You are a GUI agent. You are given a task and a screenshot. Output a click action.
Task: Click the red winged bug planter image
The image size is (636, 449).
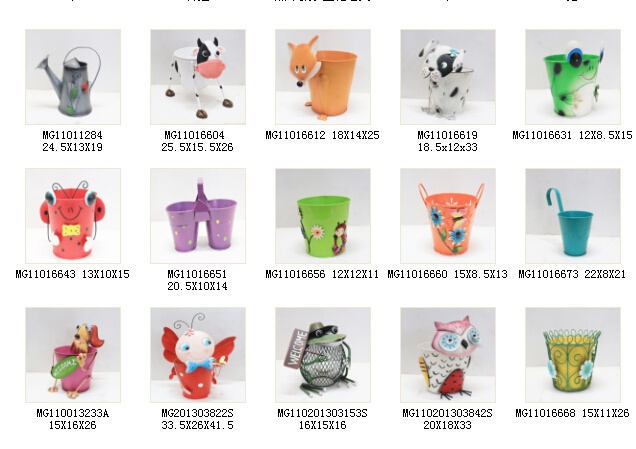click(198, 355)
